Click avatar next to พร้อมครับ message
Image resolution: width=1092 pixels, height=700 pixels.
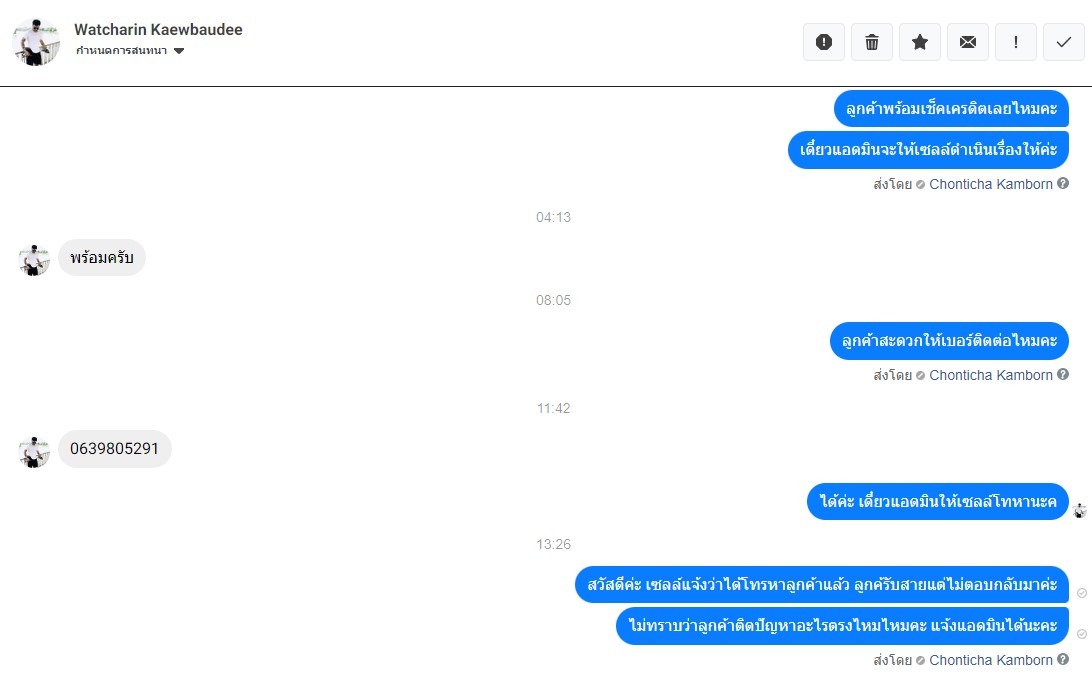point(33,260)
